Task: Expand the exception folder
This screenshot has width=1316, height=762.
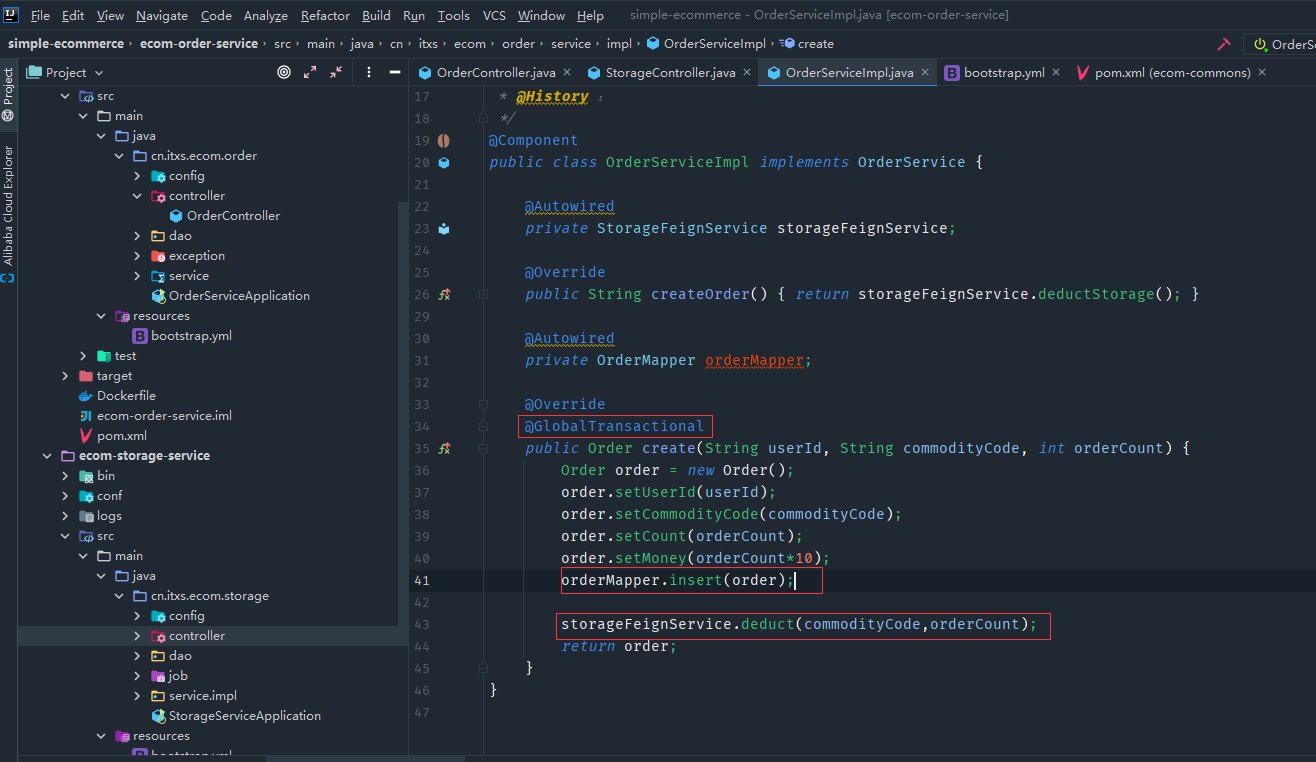Action: [x=138, y=256]
